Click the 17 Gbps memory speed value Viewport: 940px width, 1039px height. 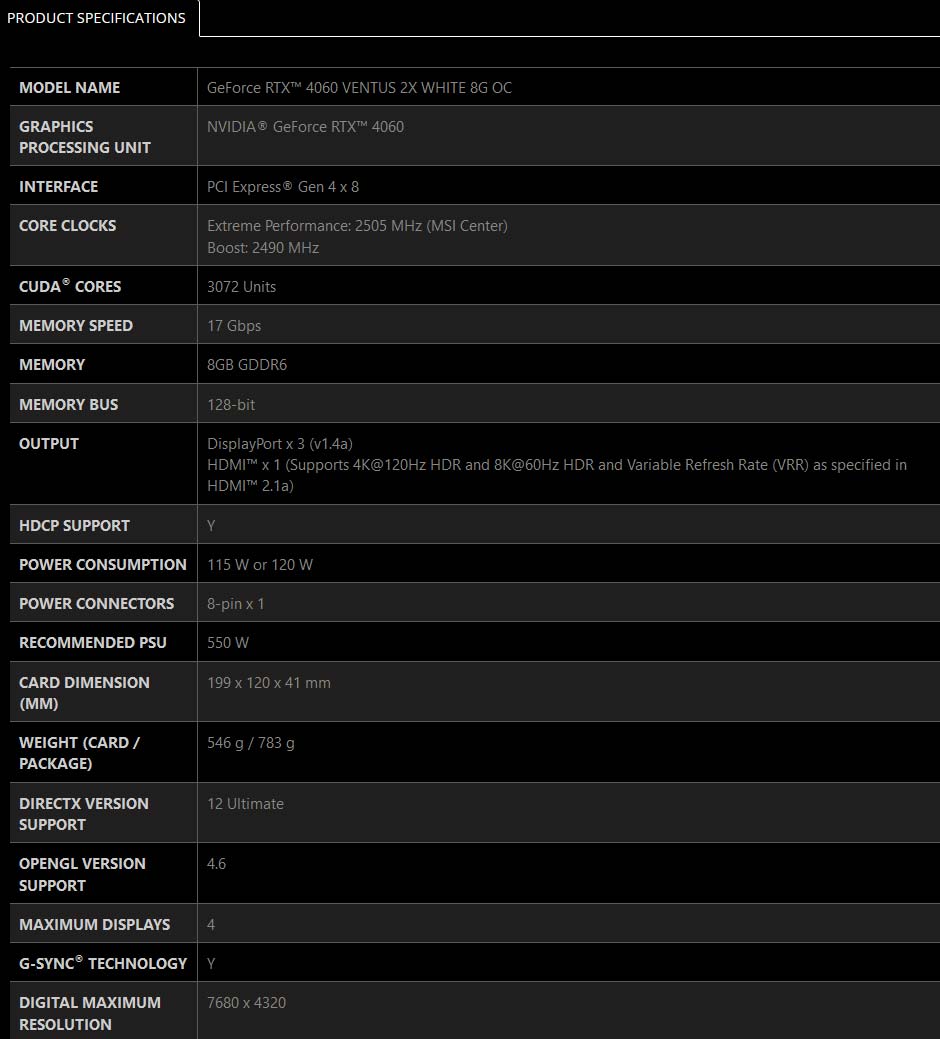pos(234,326)
